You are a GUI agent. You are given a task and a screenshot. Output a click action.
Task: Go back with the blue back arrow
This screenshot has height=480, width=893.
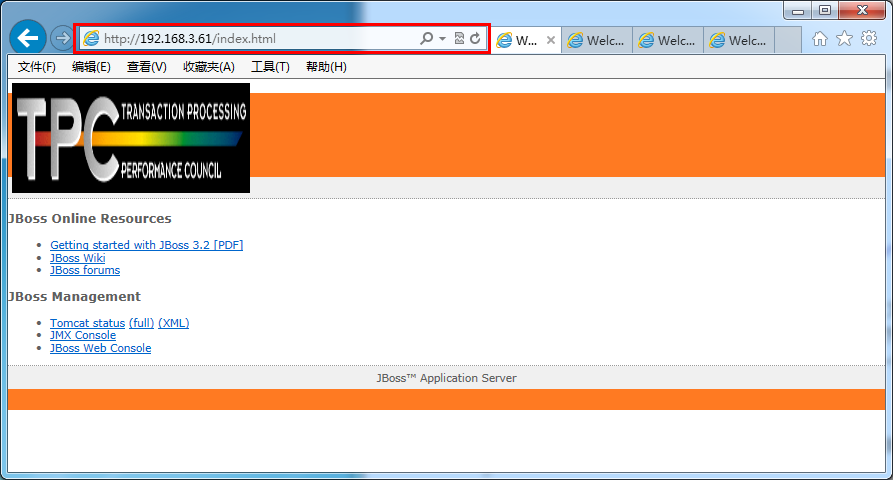pyautogui.click(x=28, y=38)
